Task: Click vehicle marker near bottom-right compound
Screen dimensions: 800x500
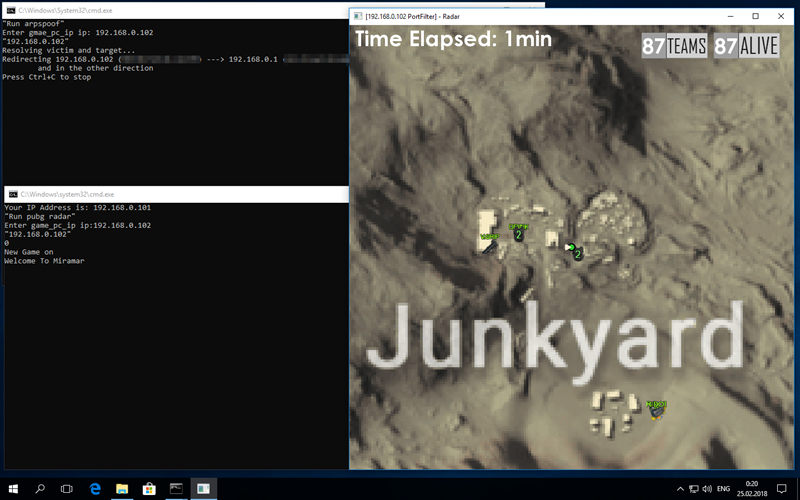Action: pyautogui.click(x=657, y=410)
